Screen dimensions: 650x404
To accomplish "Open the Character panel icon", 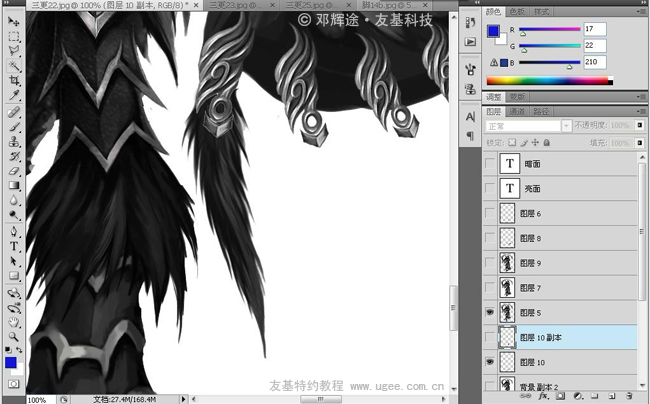I will (471, 117).
